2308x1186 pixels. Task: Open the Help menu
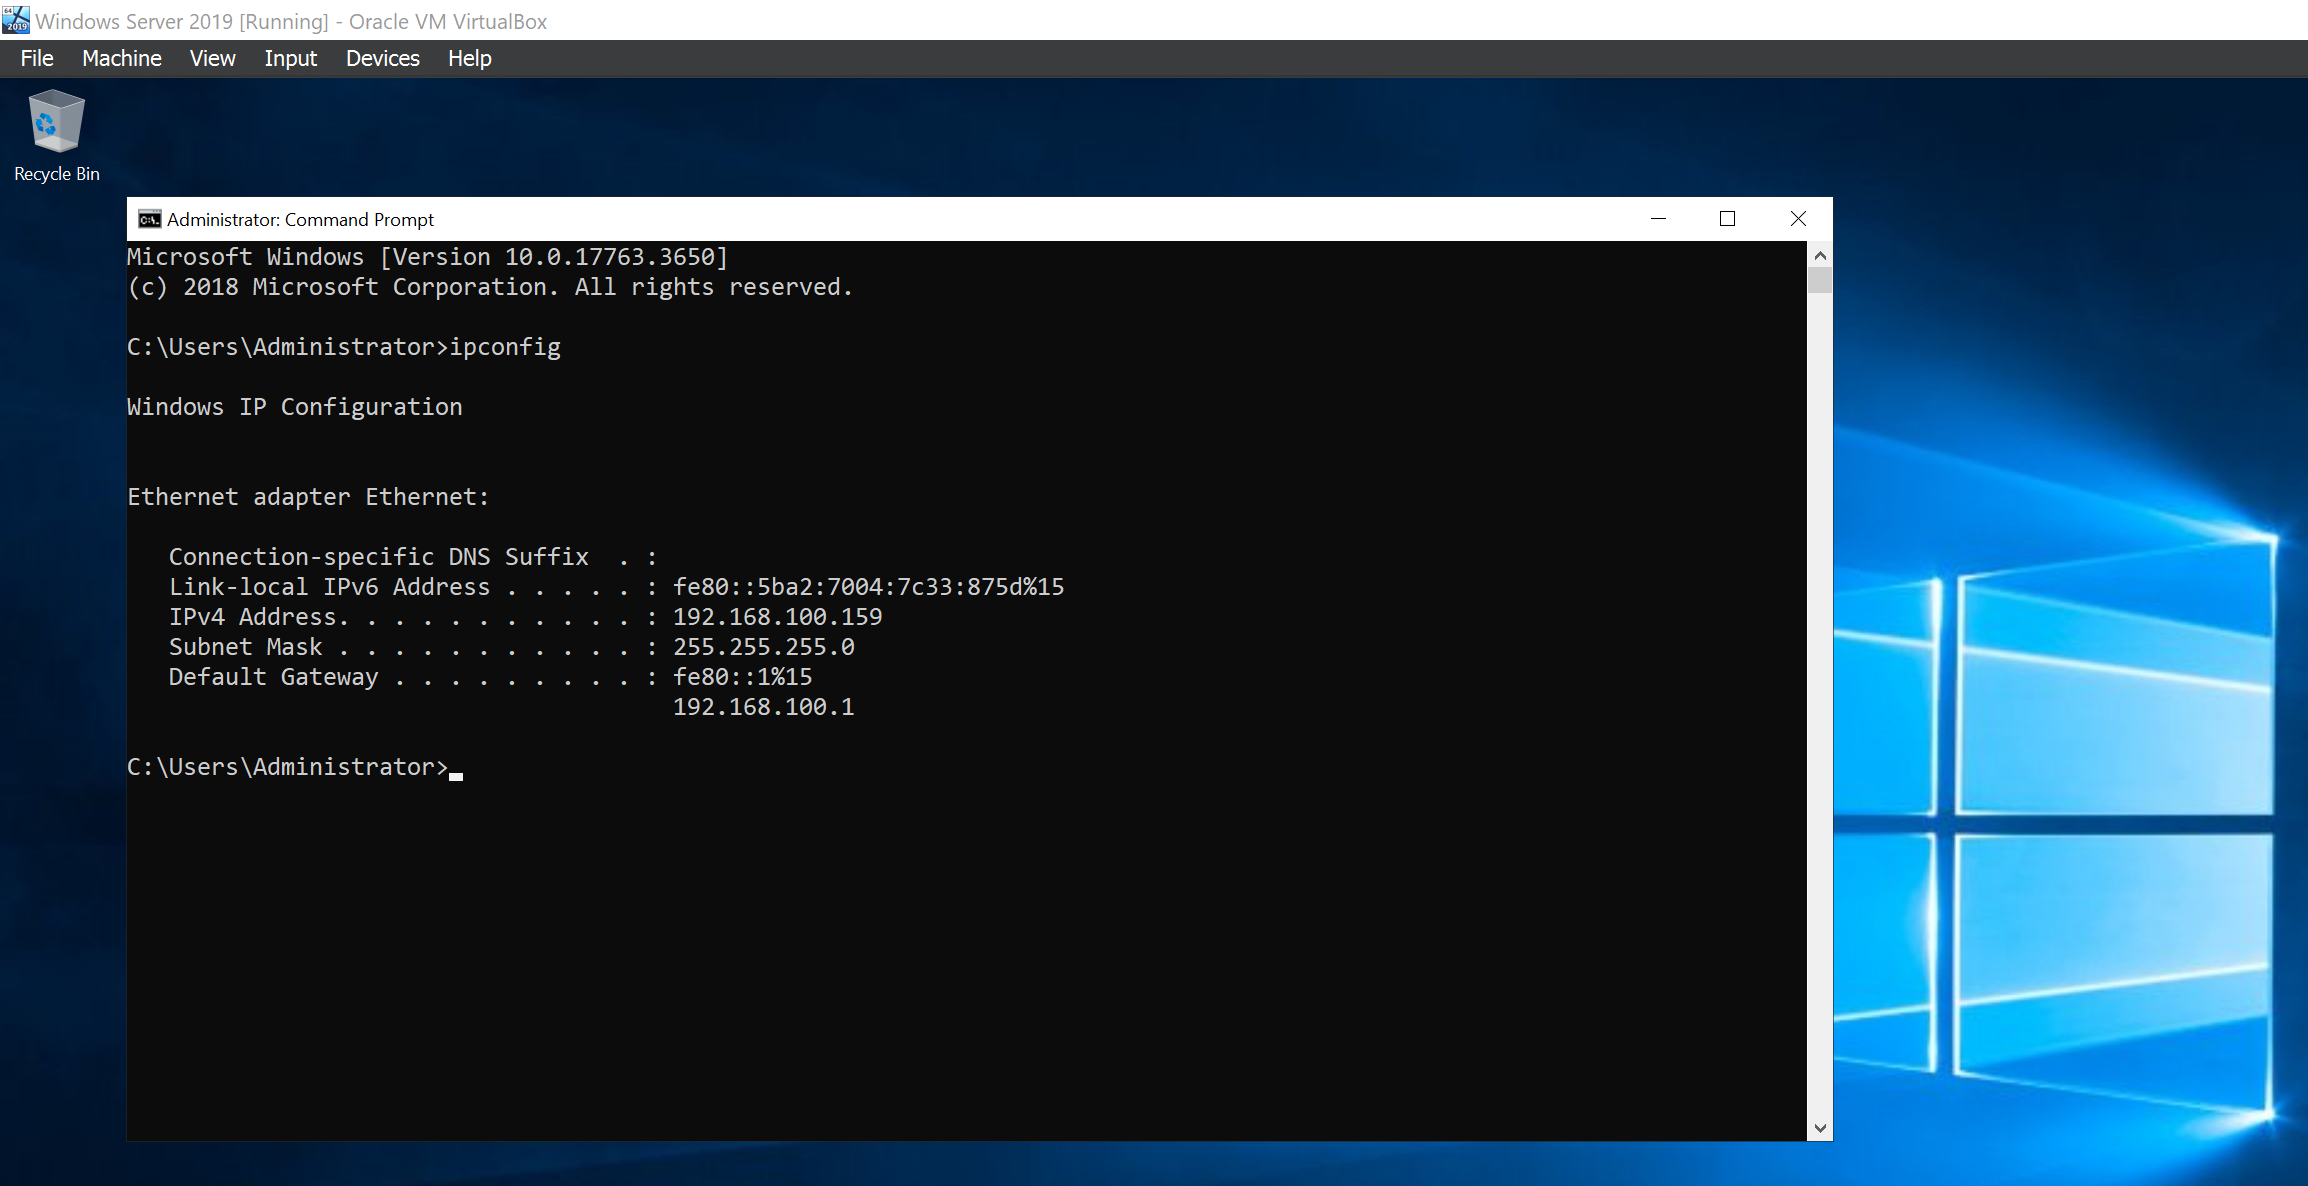pos(470,58)
